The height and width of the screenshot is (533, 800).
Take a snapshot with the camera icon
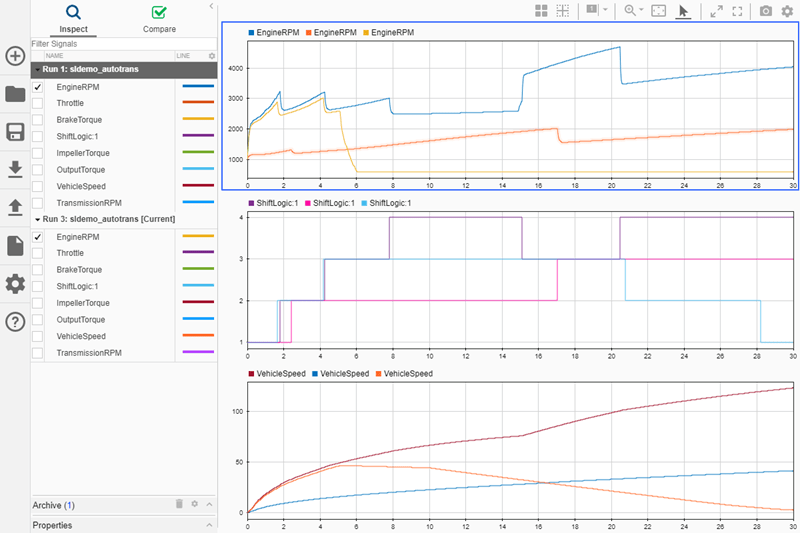tap(765, 11)
